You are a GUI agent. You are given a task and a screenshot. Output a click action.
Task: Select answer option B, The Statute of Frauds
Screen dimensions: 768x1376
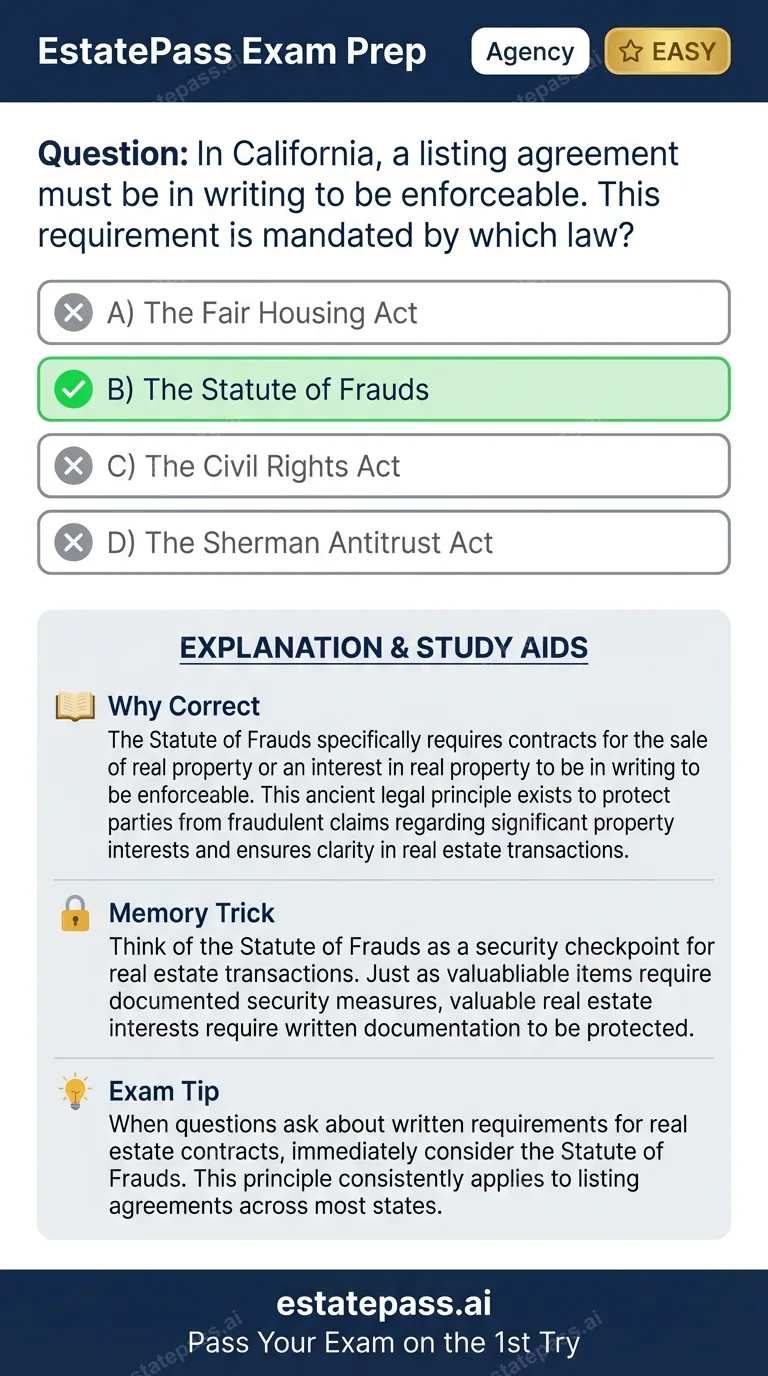[x=384, y=389]
